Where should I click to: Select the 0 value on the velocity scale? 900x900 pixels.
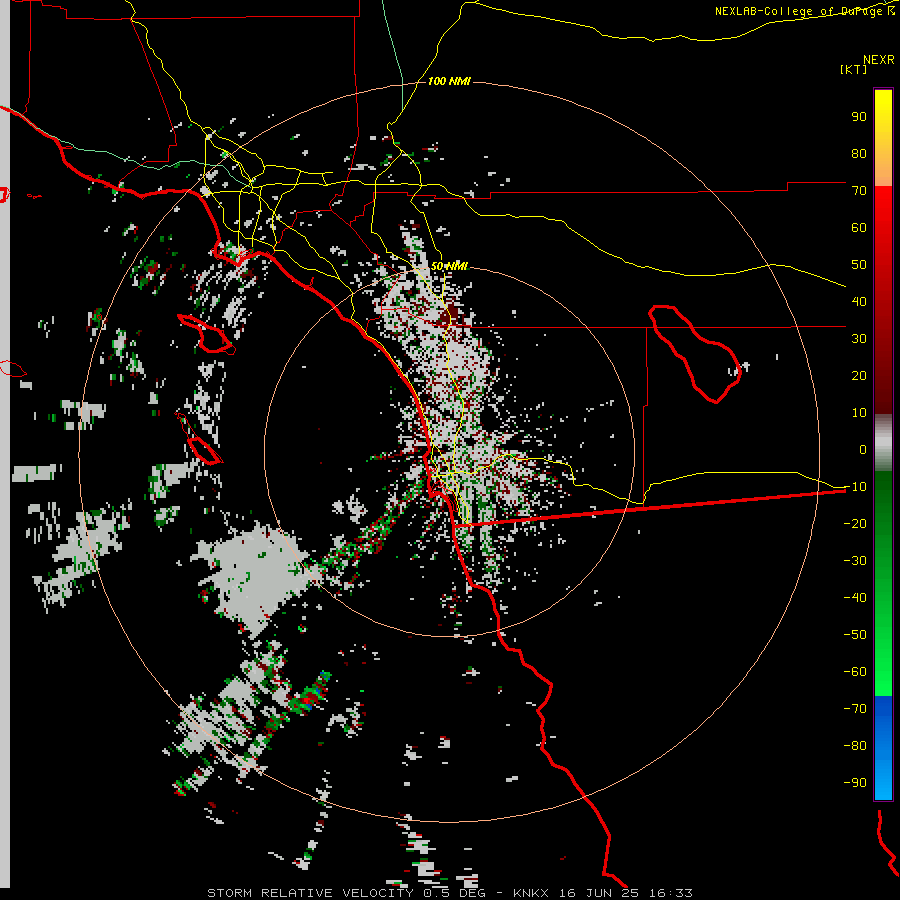tap(863, 449)
